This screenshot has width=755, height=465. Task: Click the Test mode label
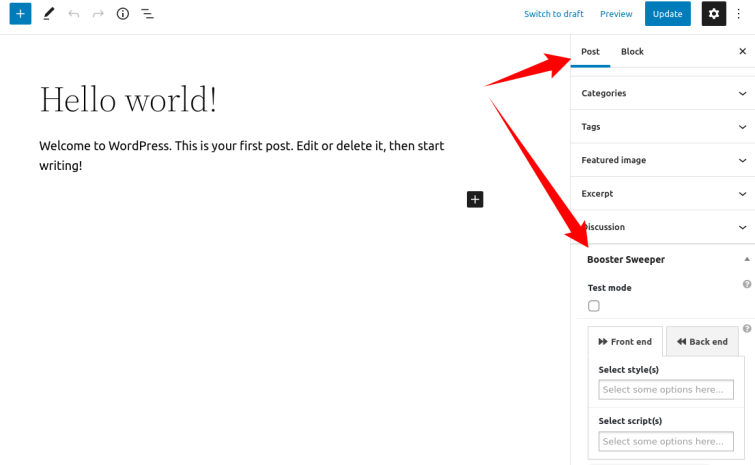click(609, 288)
